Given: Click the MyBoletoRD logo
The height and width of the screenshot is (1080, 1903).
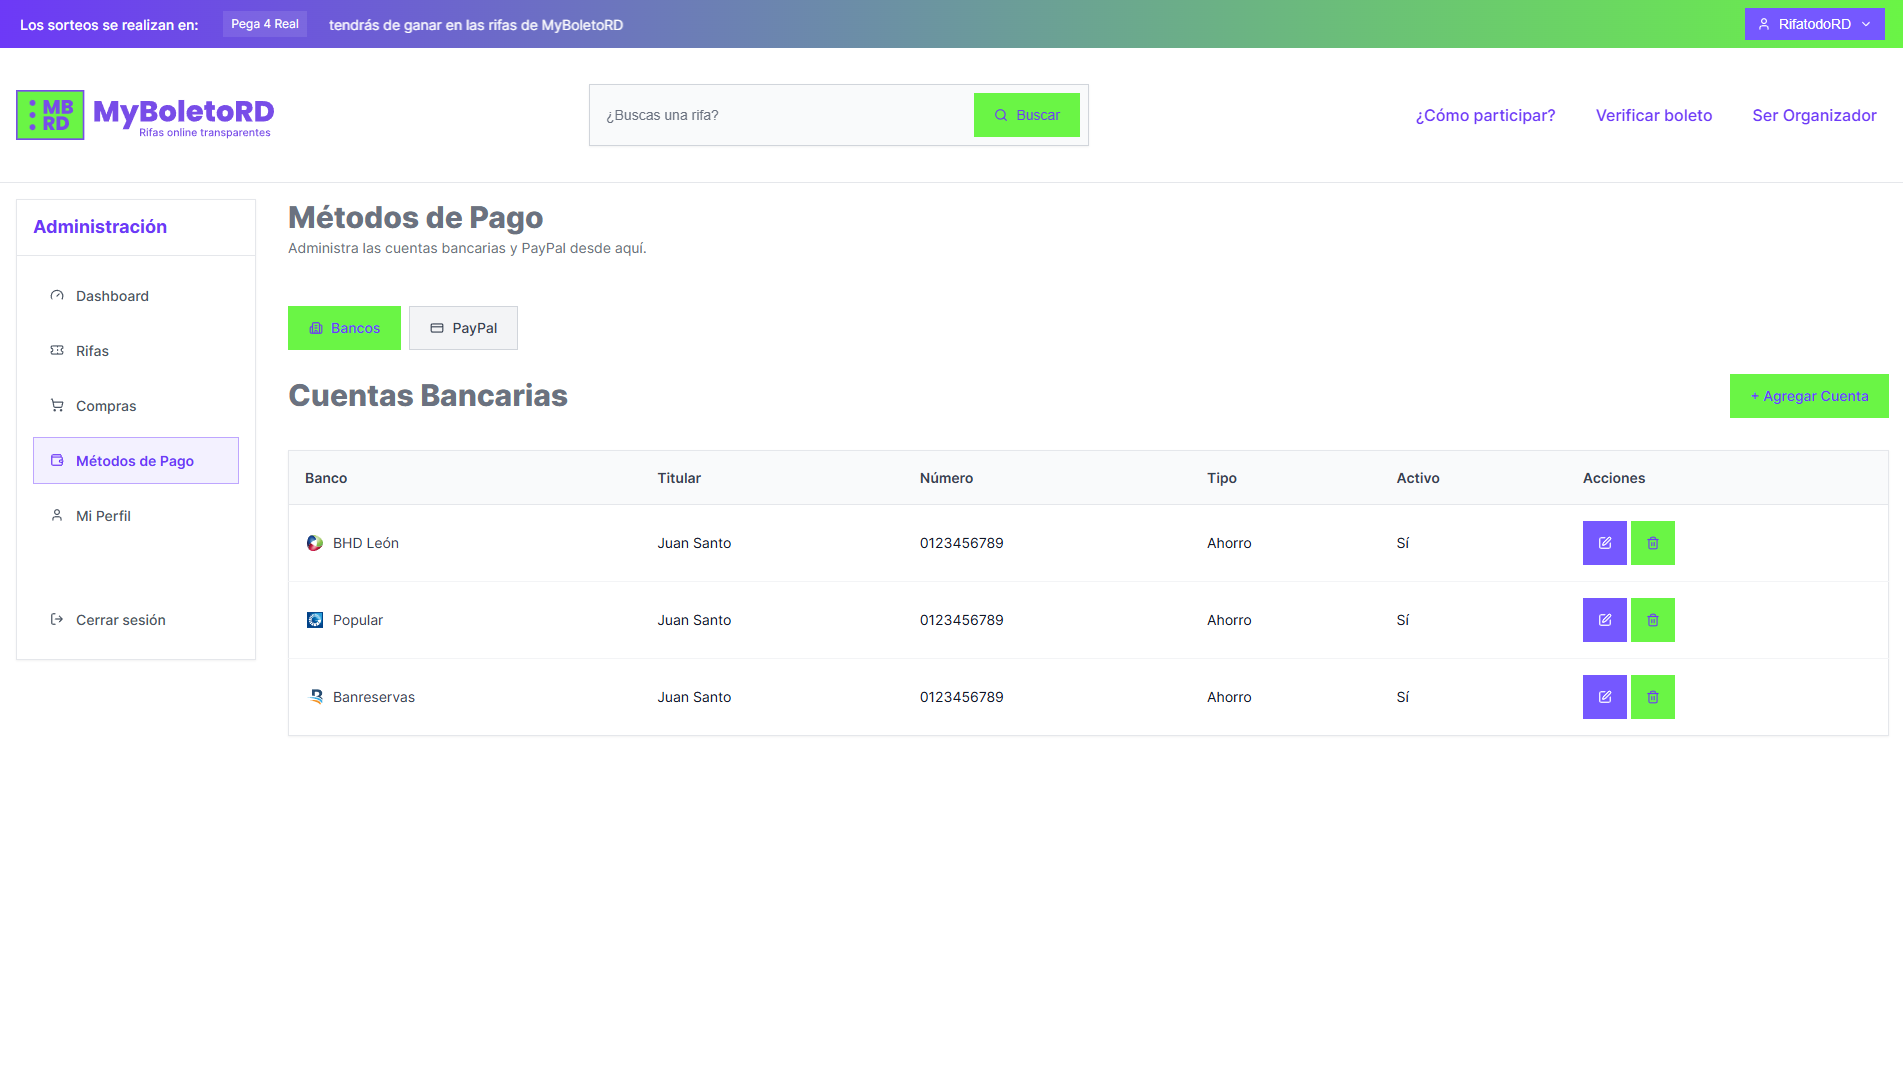Looking at the screenshot, I should [x=146, y=116].
